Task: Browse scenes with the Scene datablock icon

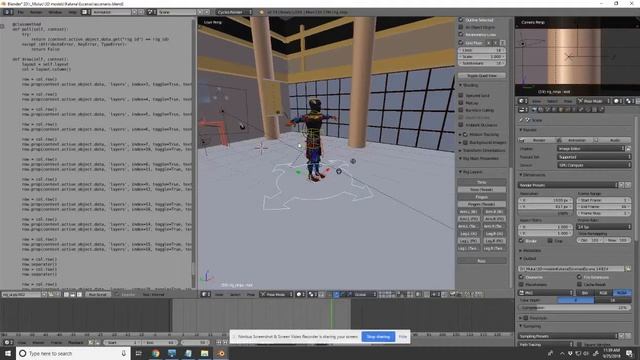Action: pos(151,12)
